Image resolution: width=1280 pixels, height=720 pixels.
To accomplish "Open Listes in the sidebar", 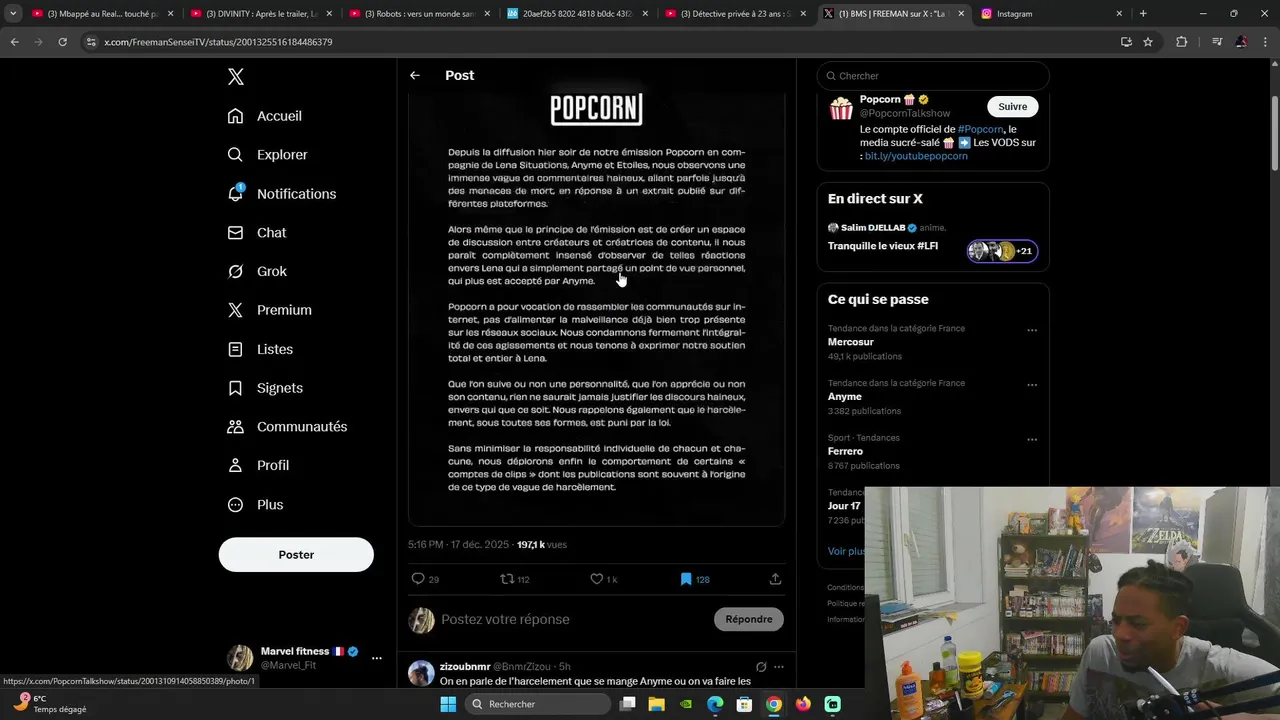I will (x=261, y=349).
